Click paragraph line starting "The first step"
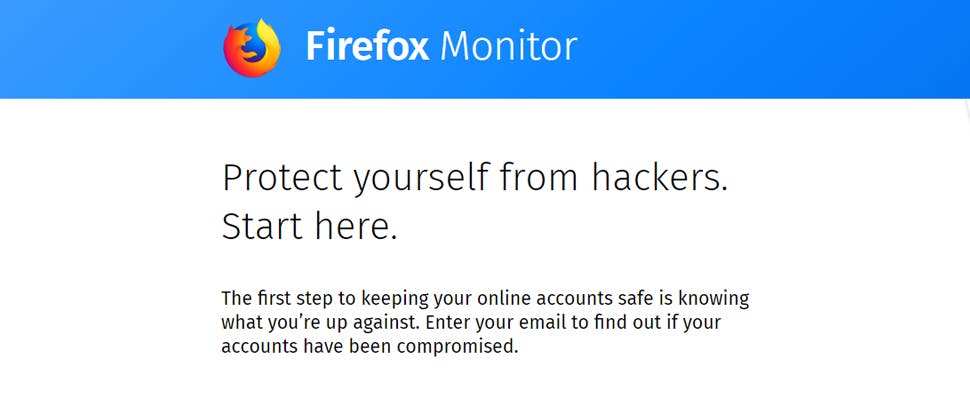 pyautogui.click(x=485, y=299)
